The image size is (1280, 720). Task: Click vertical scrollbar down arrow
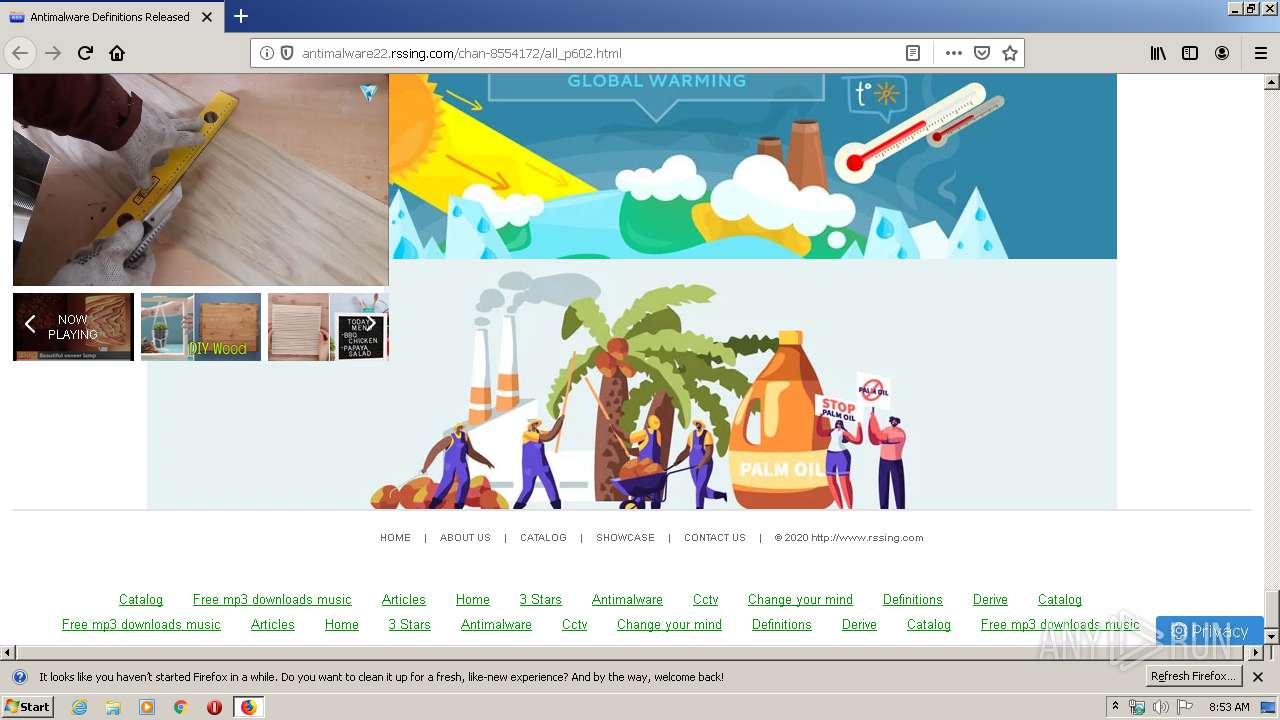coord(1271,636)
